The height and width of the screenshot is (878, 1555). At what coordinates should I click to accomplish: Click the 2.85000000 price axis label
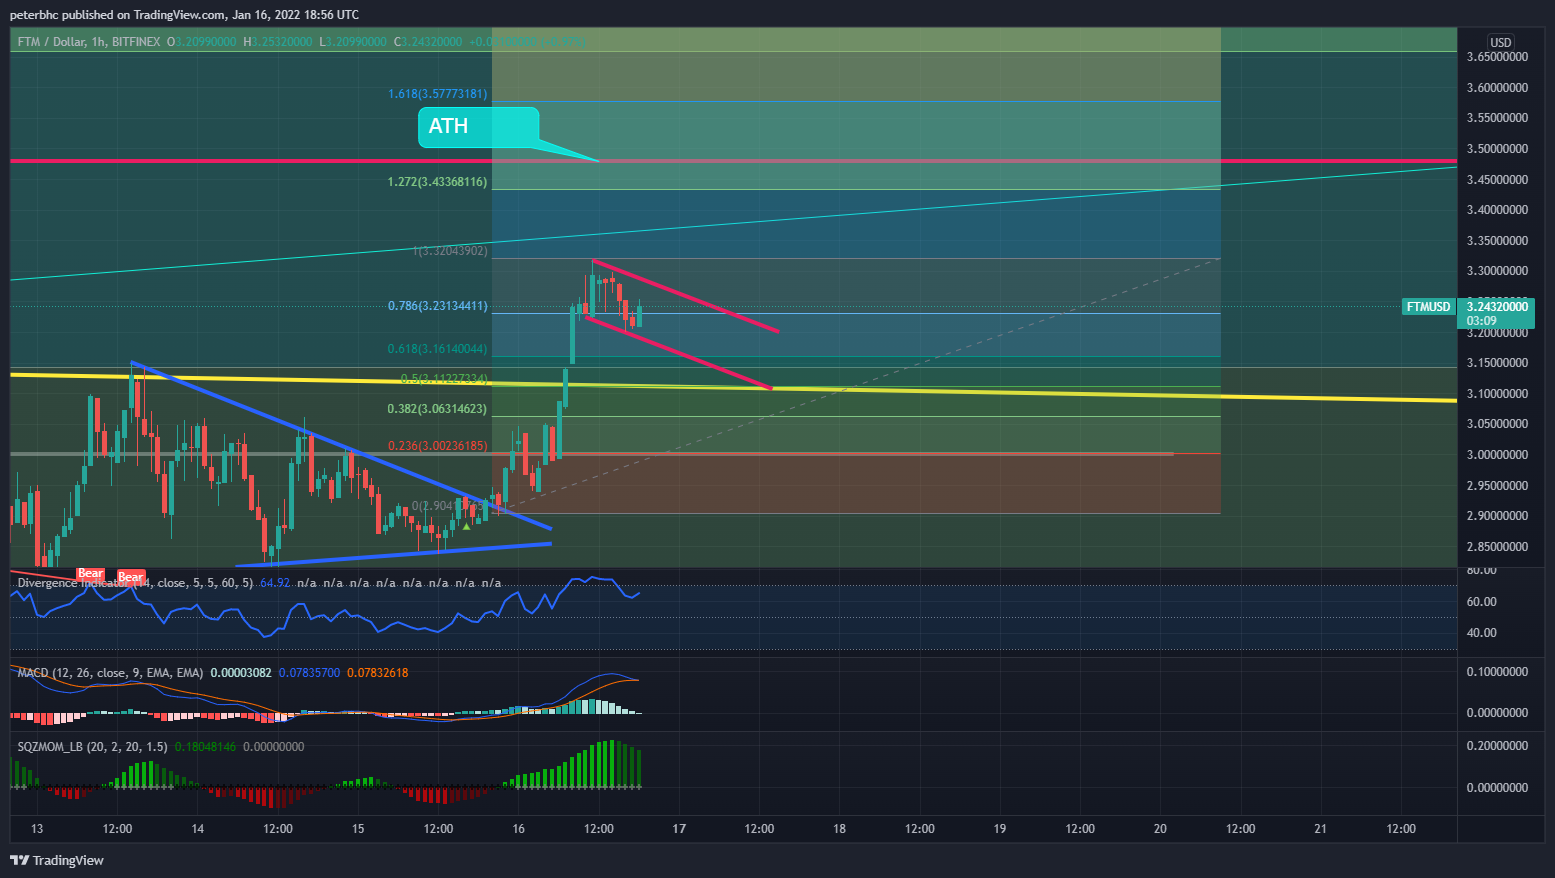click(x=1497, y=547)
